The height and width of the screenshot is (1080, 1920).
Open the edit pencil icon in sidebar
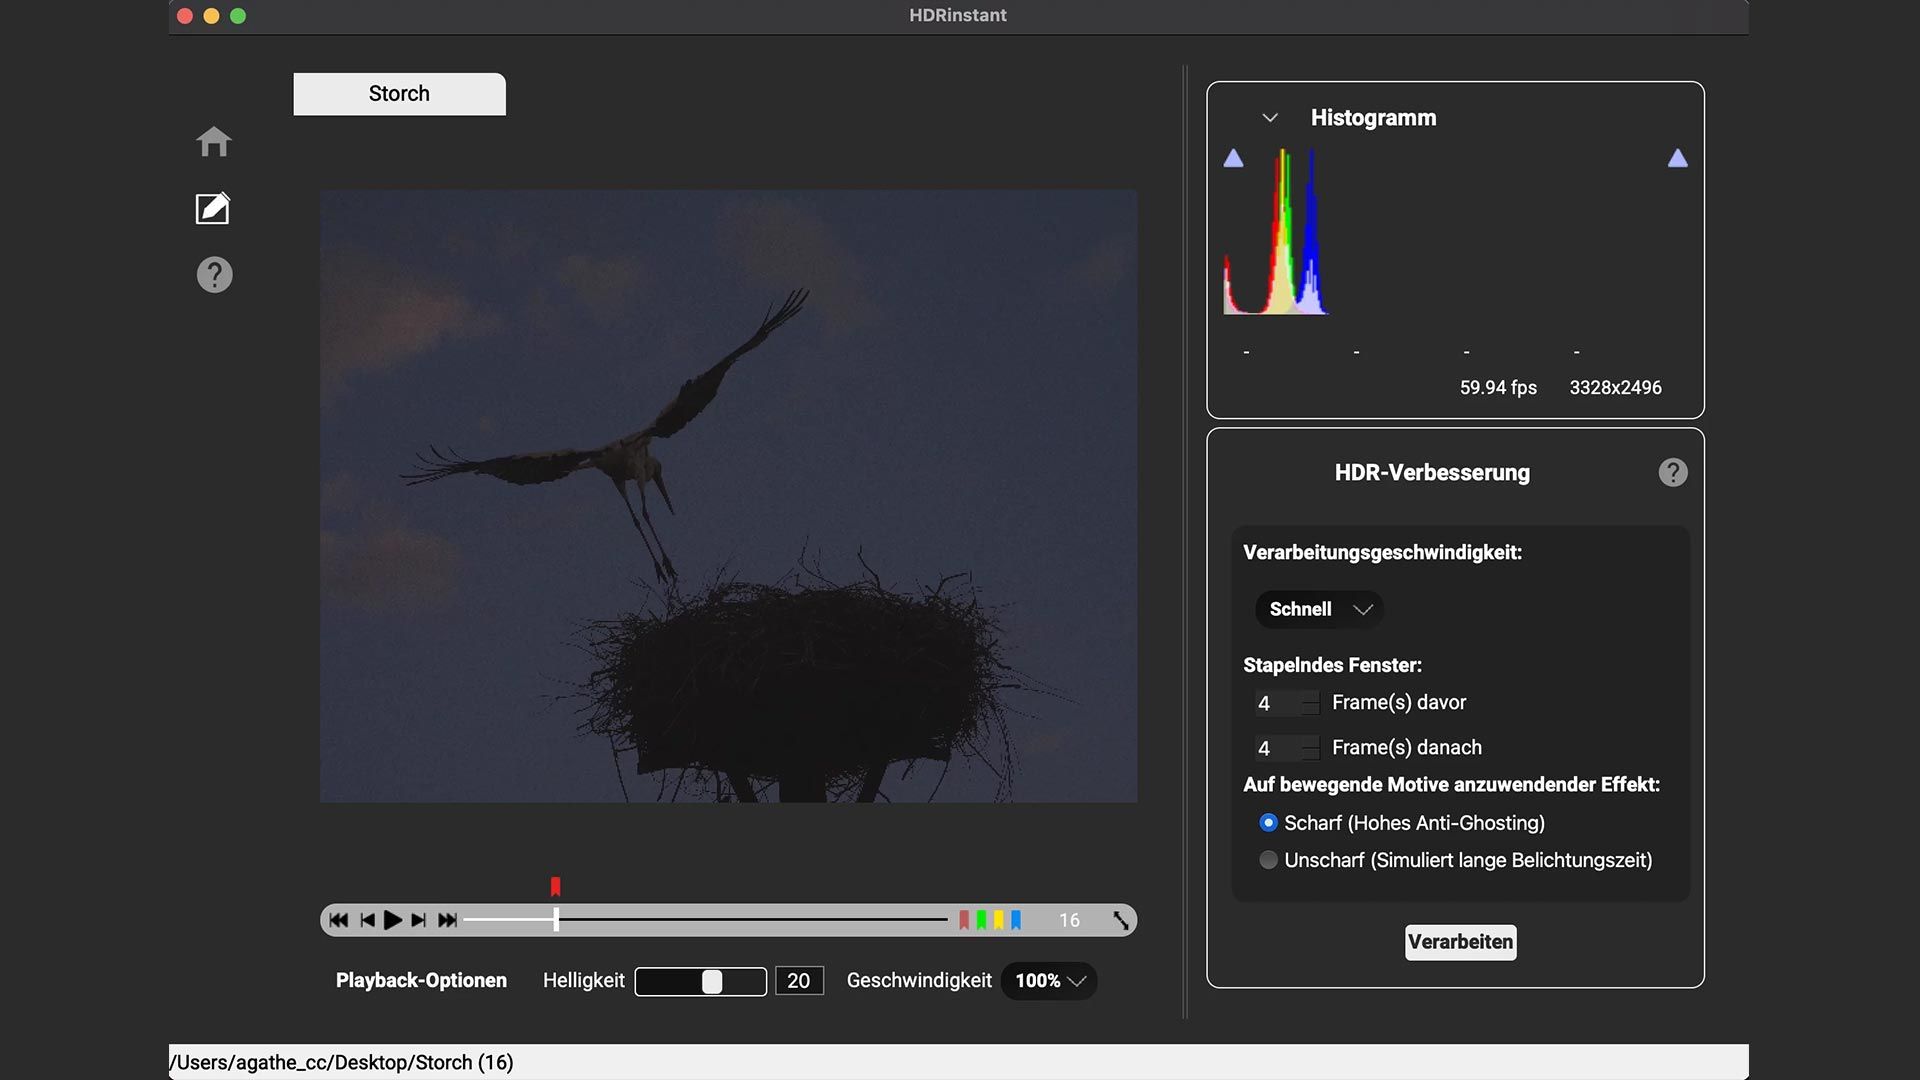point(212,208)
